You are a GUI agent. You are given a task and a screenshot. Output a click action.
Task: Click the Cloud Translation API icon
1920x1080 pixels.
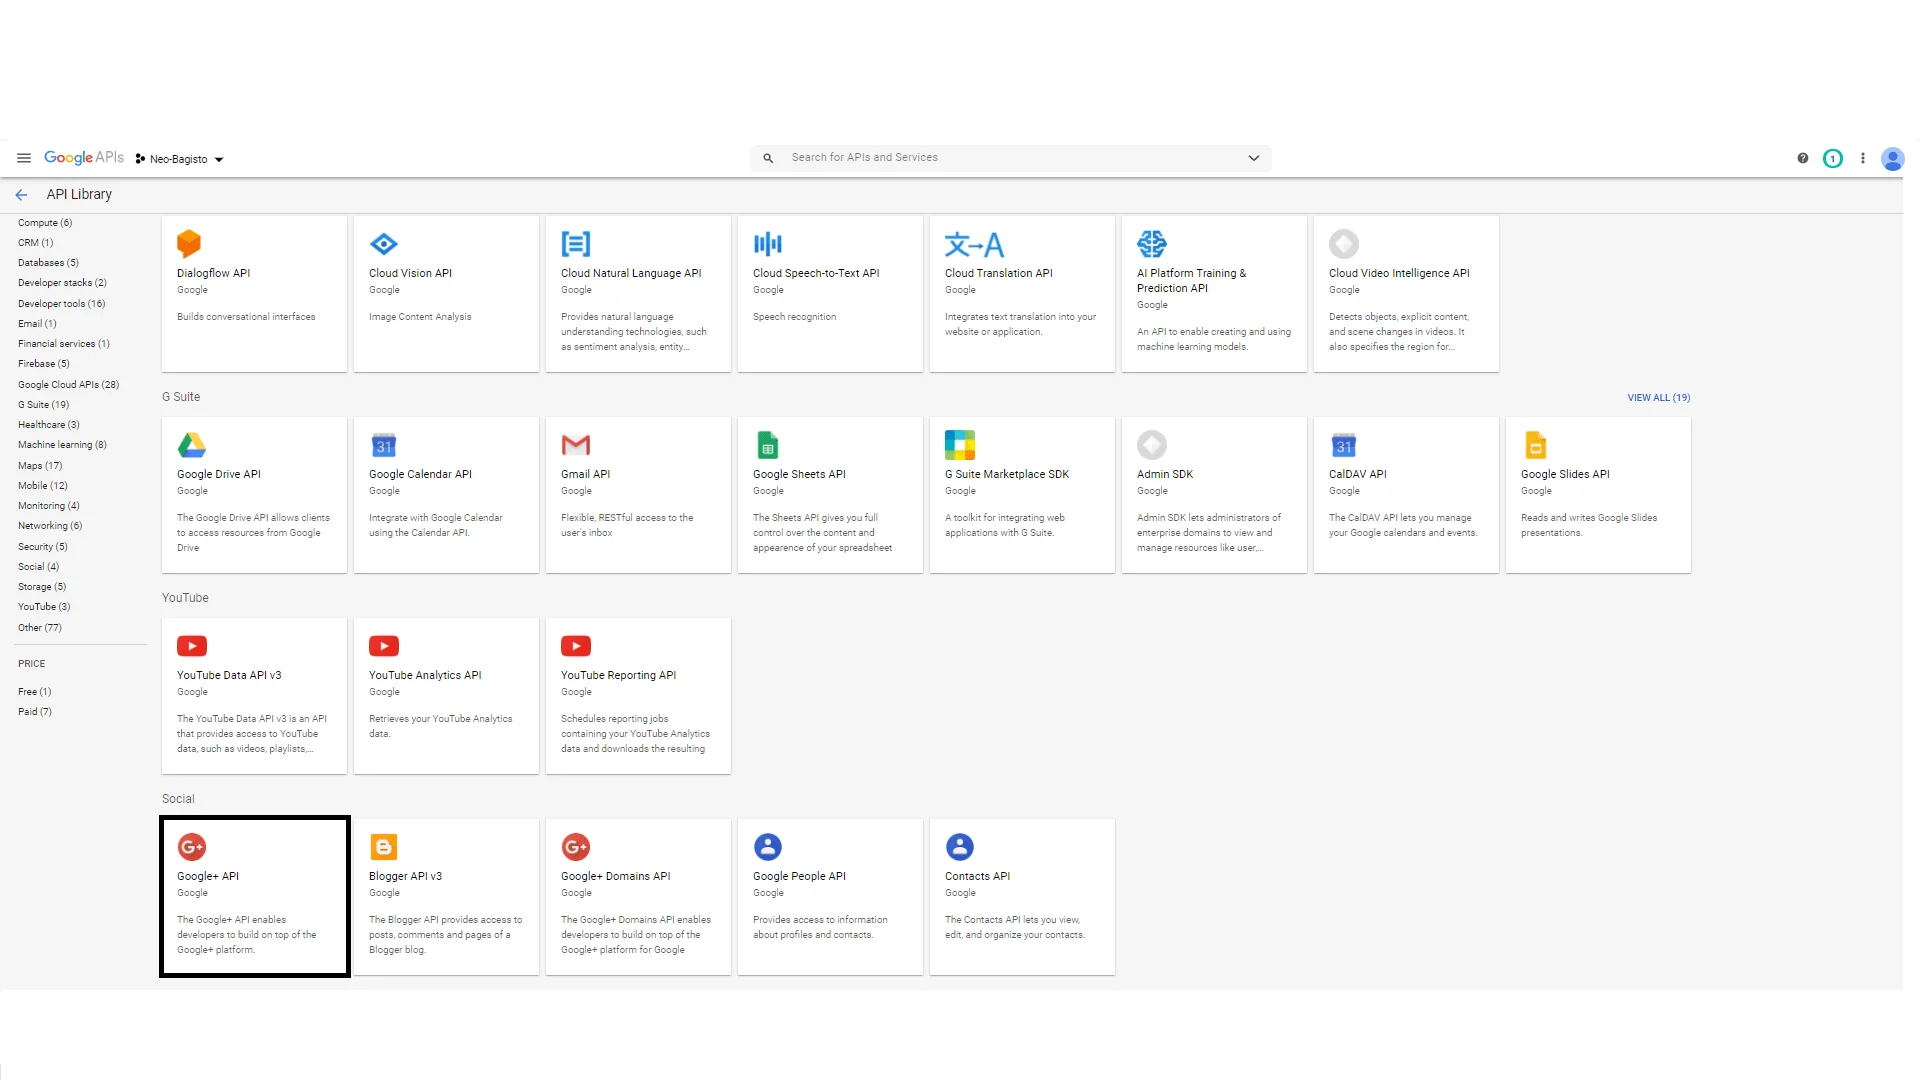pos(973,244)
